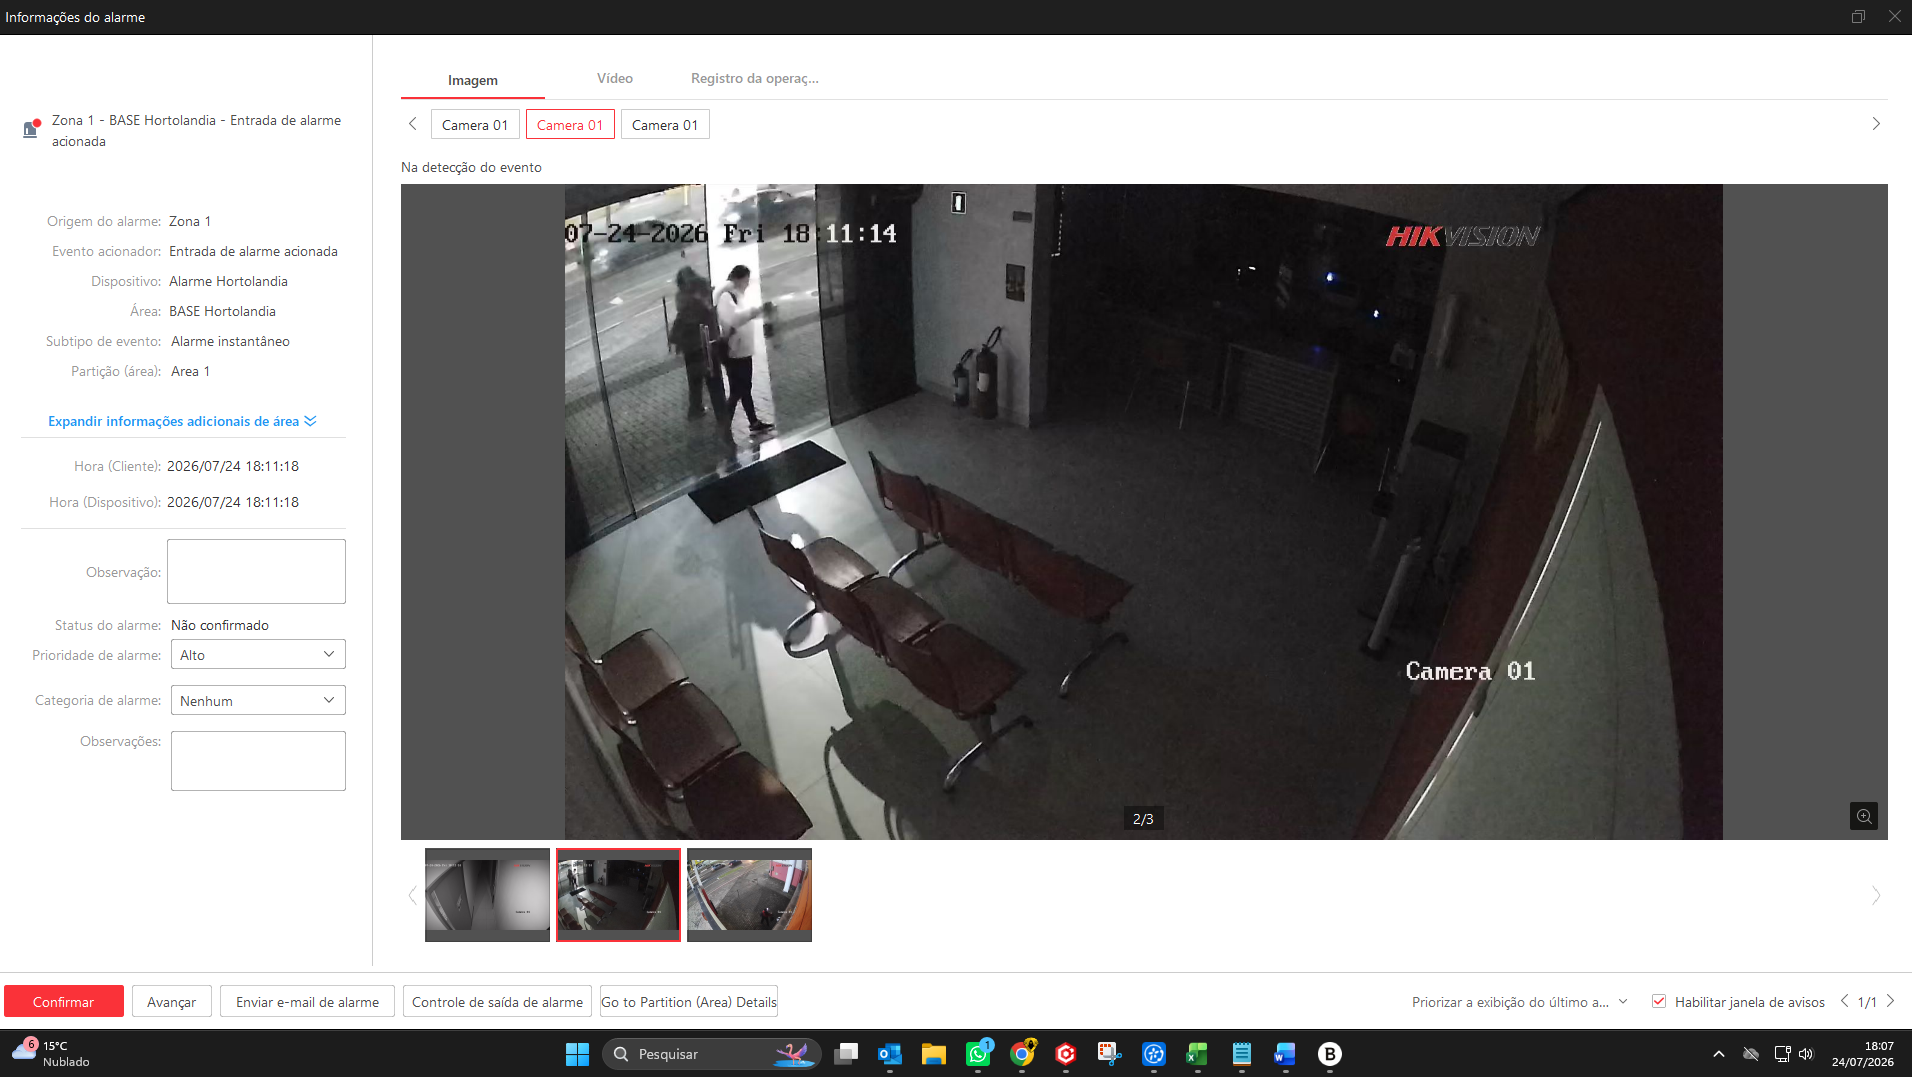The image size is (1912, 1077).
Task: Select the third thumbnail of outdoor view
Action: pyautogui.click(x=749, y=895)
